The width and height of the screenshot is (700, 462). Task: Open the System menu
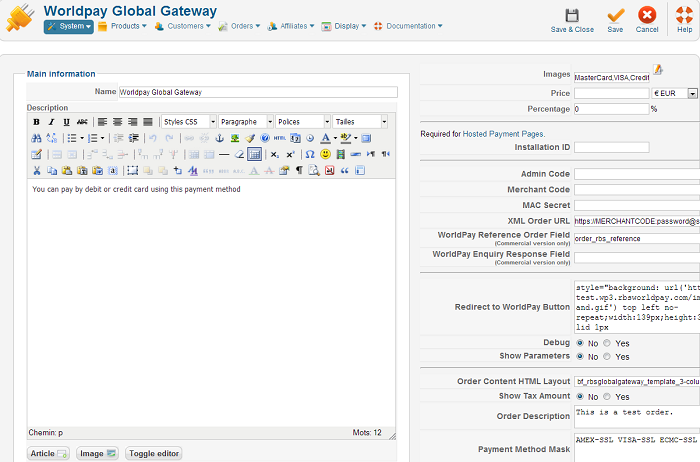pos(69,26)
